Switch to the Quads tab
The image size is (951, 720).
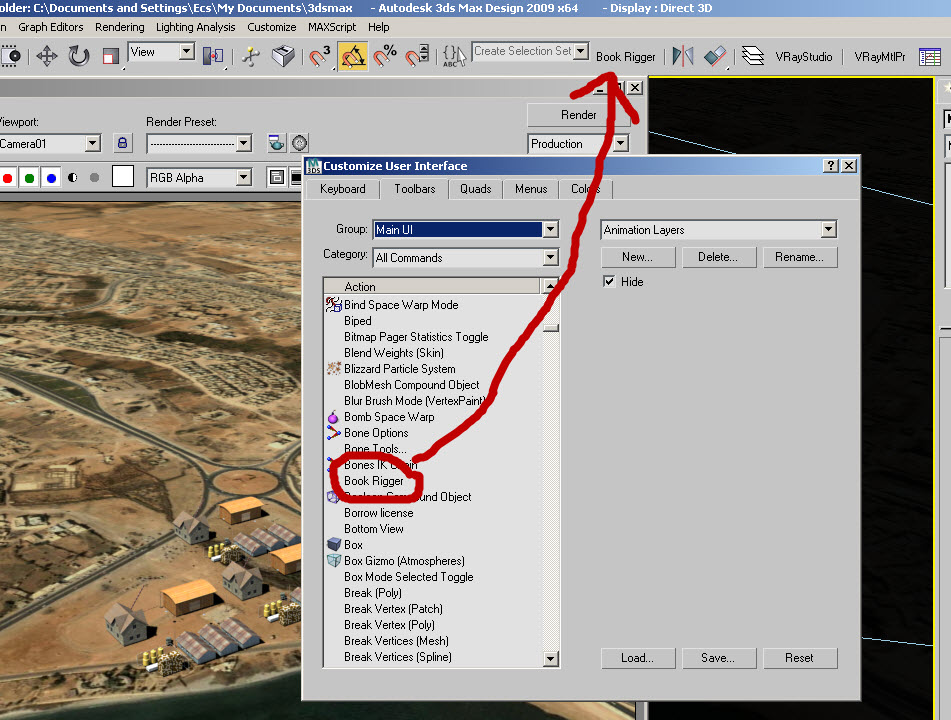(x=476, y=189)
